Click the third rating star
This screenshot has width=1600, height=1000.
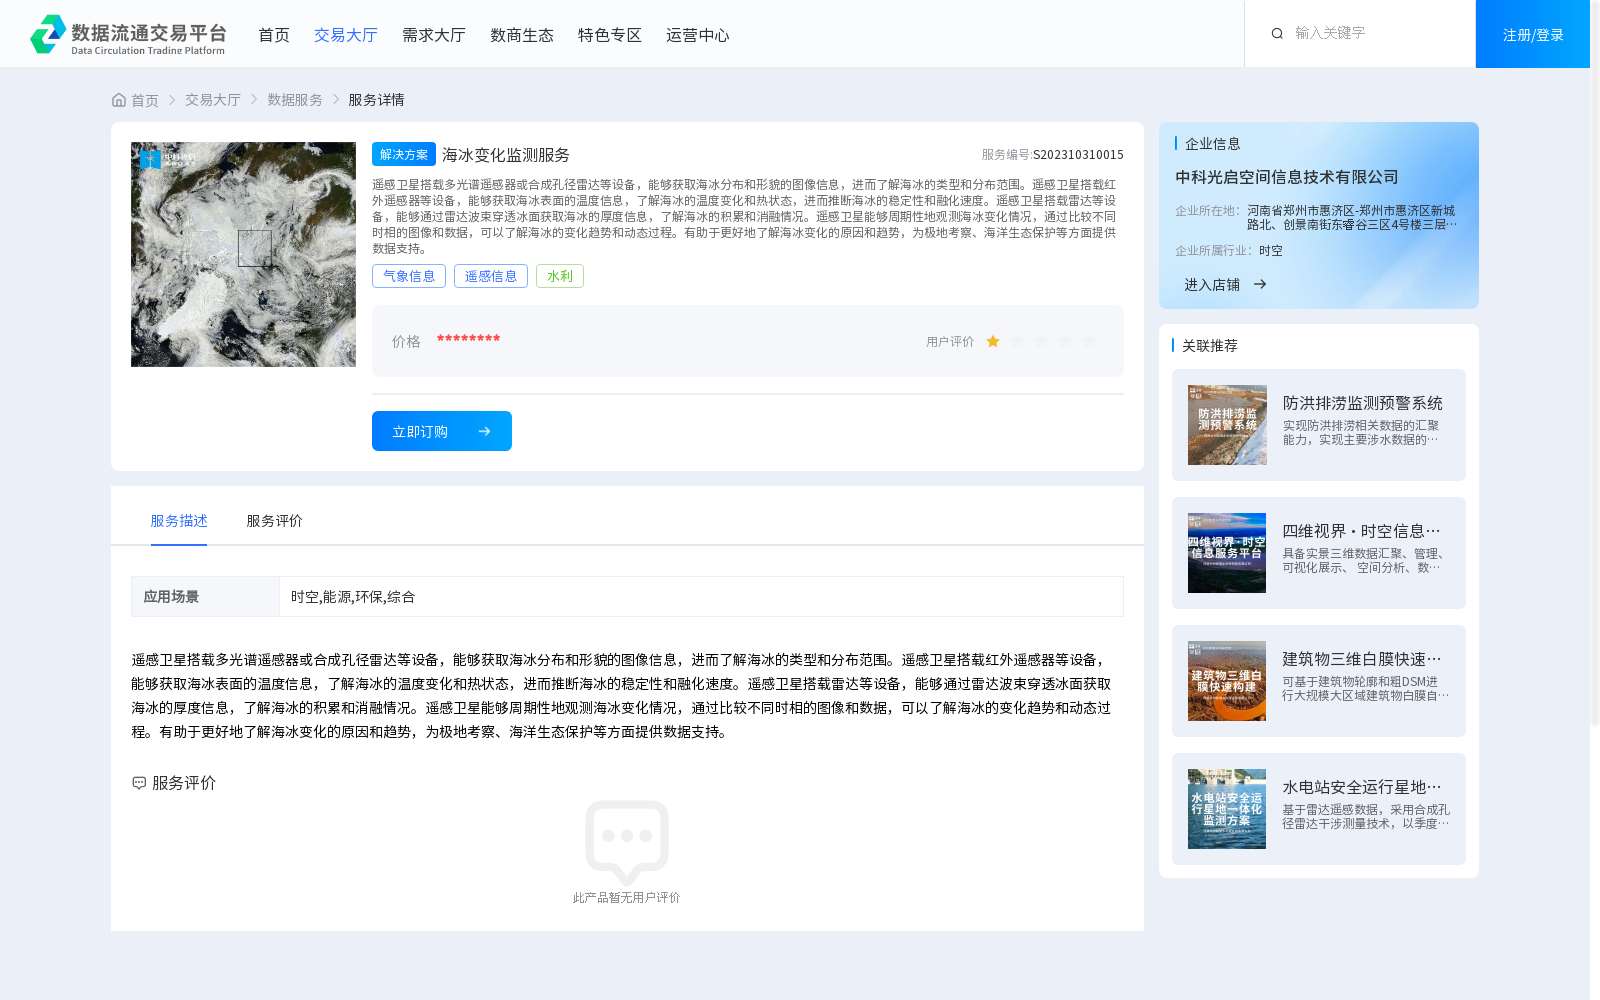tap(1041, 342)
